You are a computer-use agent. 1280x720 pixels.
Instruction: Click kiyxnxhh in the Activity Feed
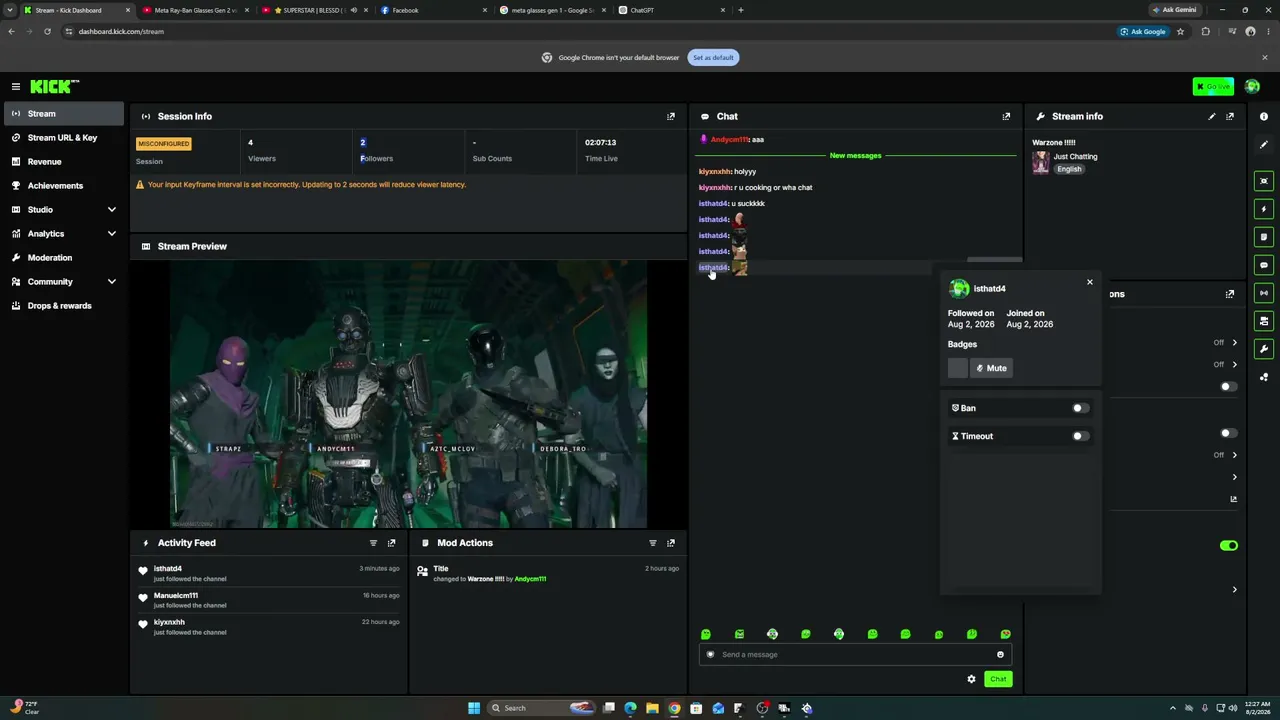coord(169,622)
